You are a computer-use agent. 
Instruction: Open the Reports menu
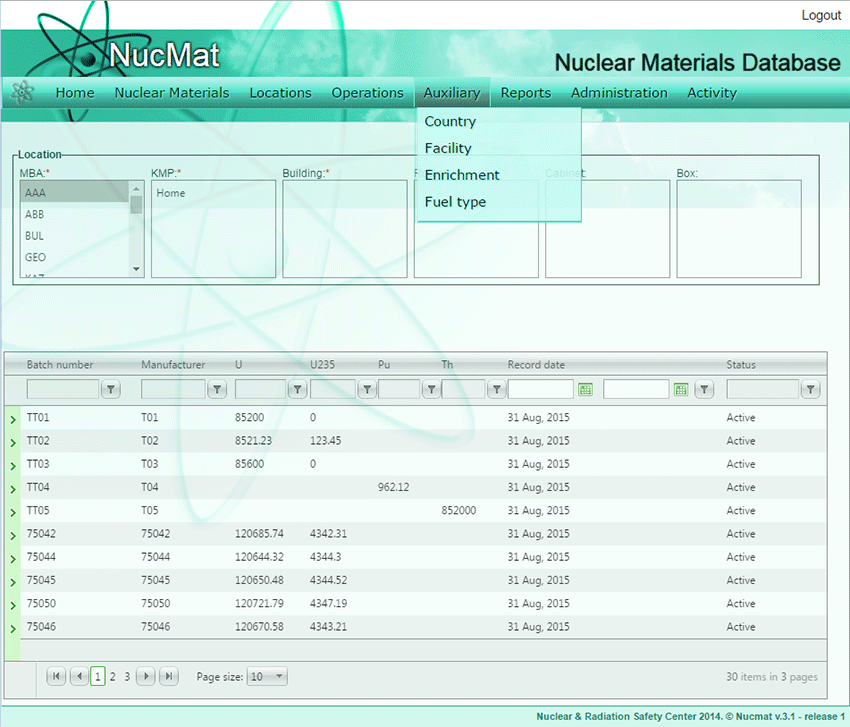click(x=525, y=93)
